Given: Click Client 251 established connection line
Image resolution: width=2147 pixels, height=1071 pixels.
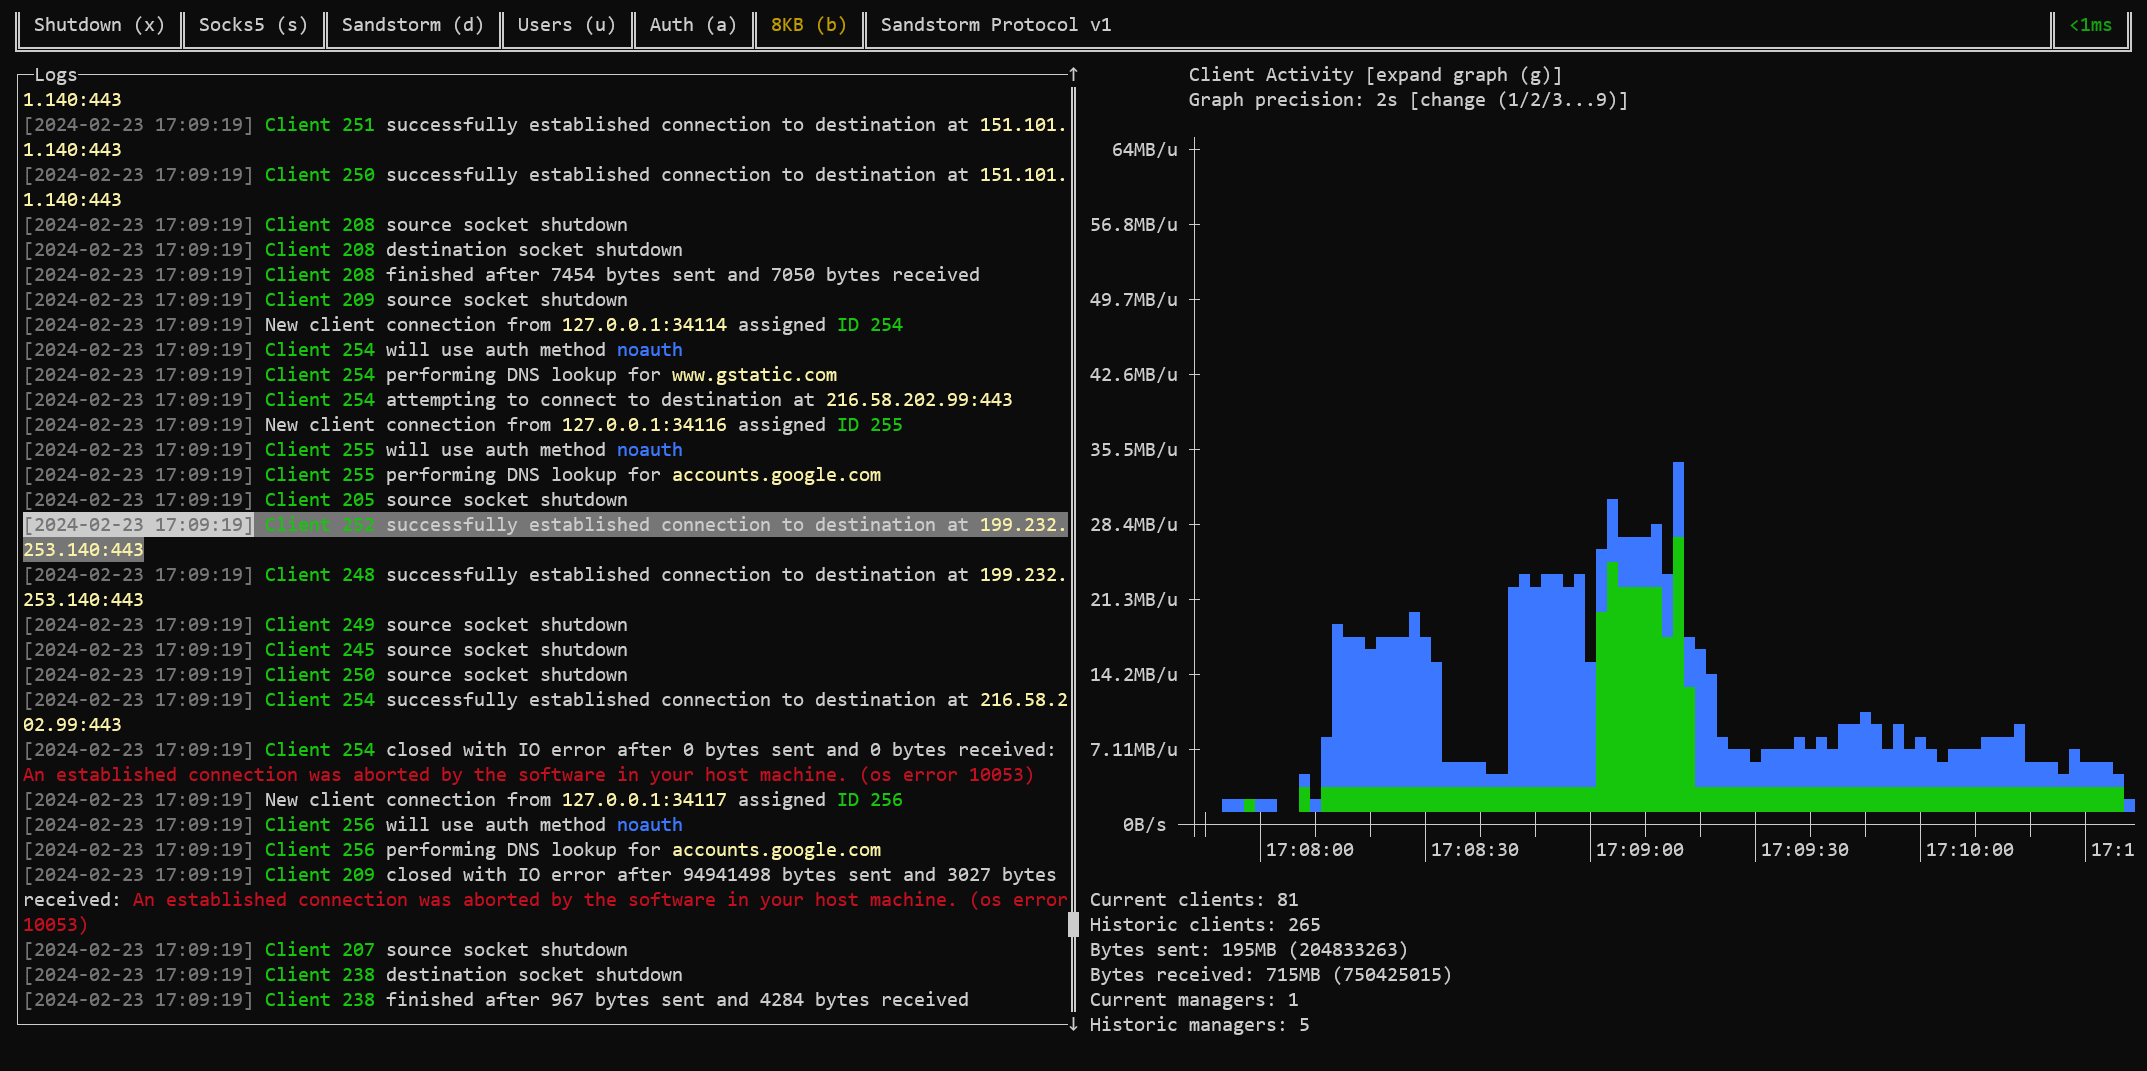Looking at the screenshot, I should pyautogui.click(x=546, y=137).
